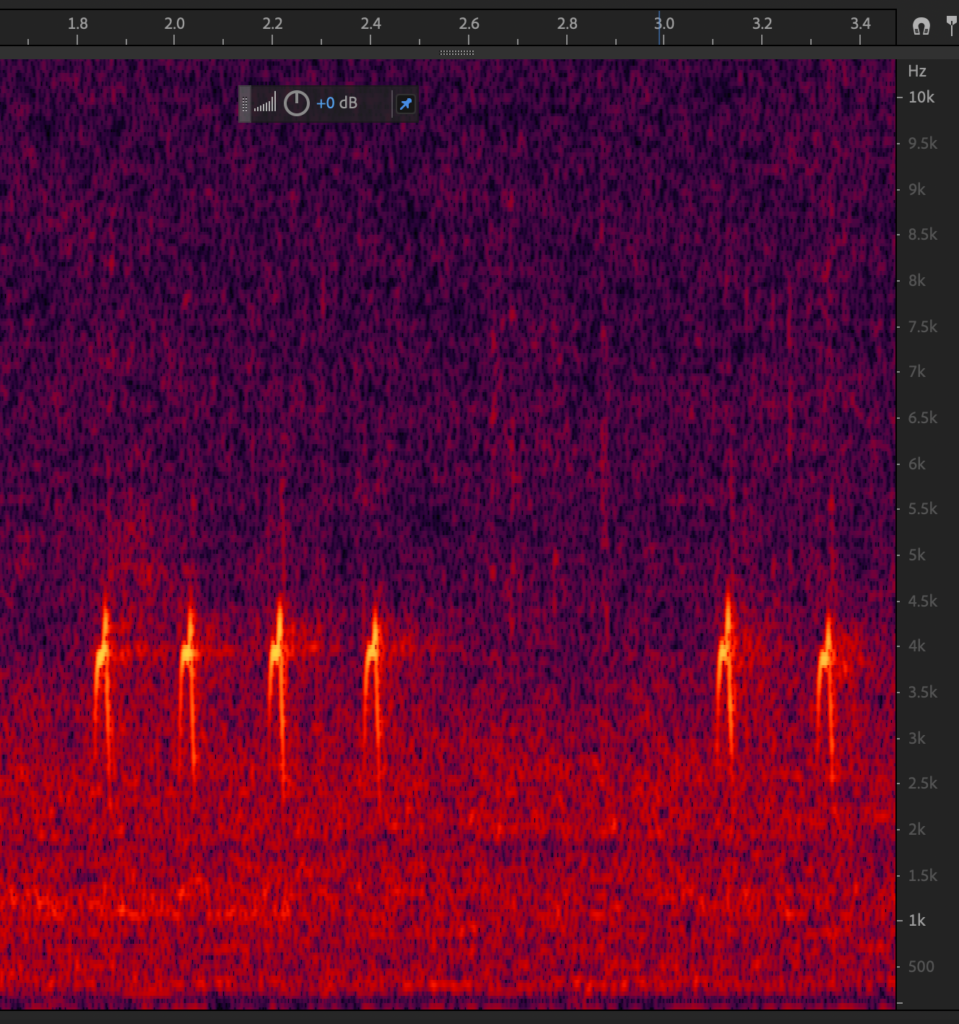This screenshot has height=1024, width=959.
Task: Click the 6.5k frequency scale label
Action: click(x=922, y=418)
